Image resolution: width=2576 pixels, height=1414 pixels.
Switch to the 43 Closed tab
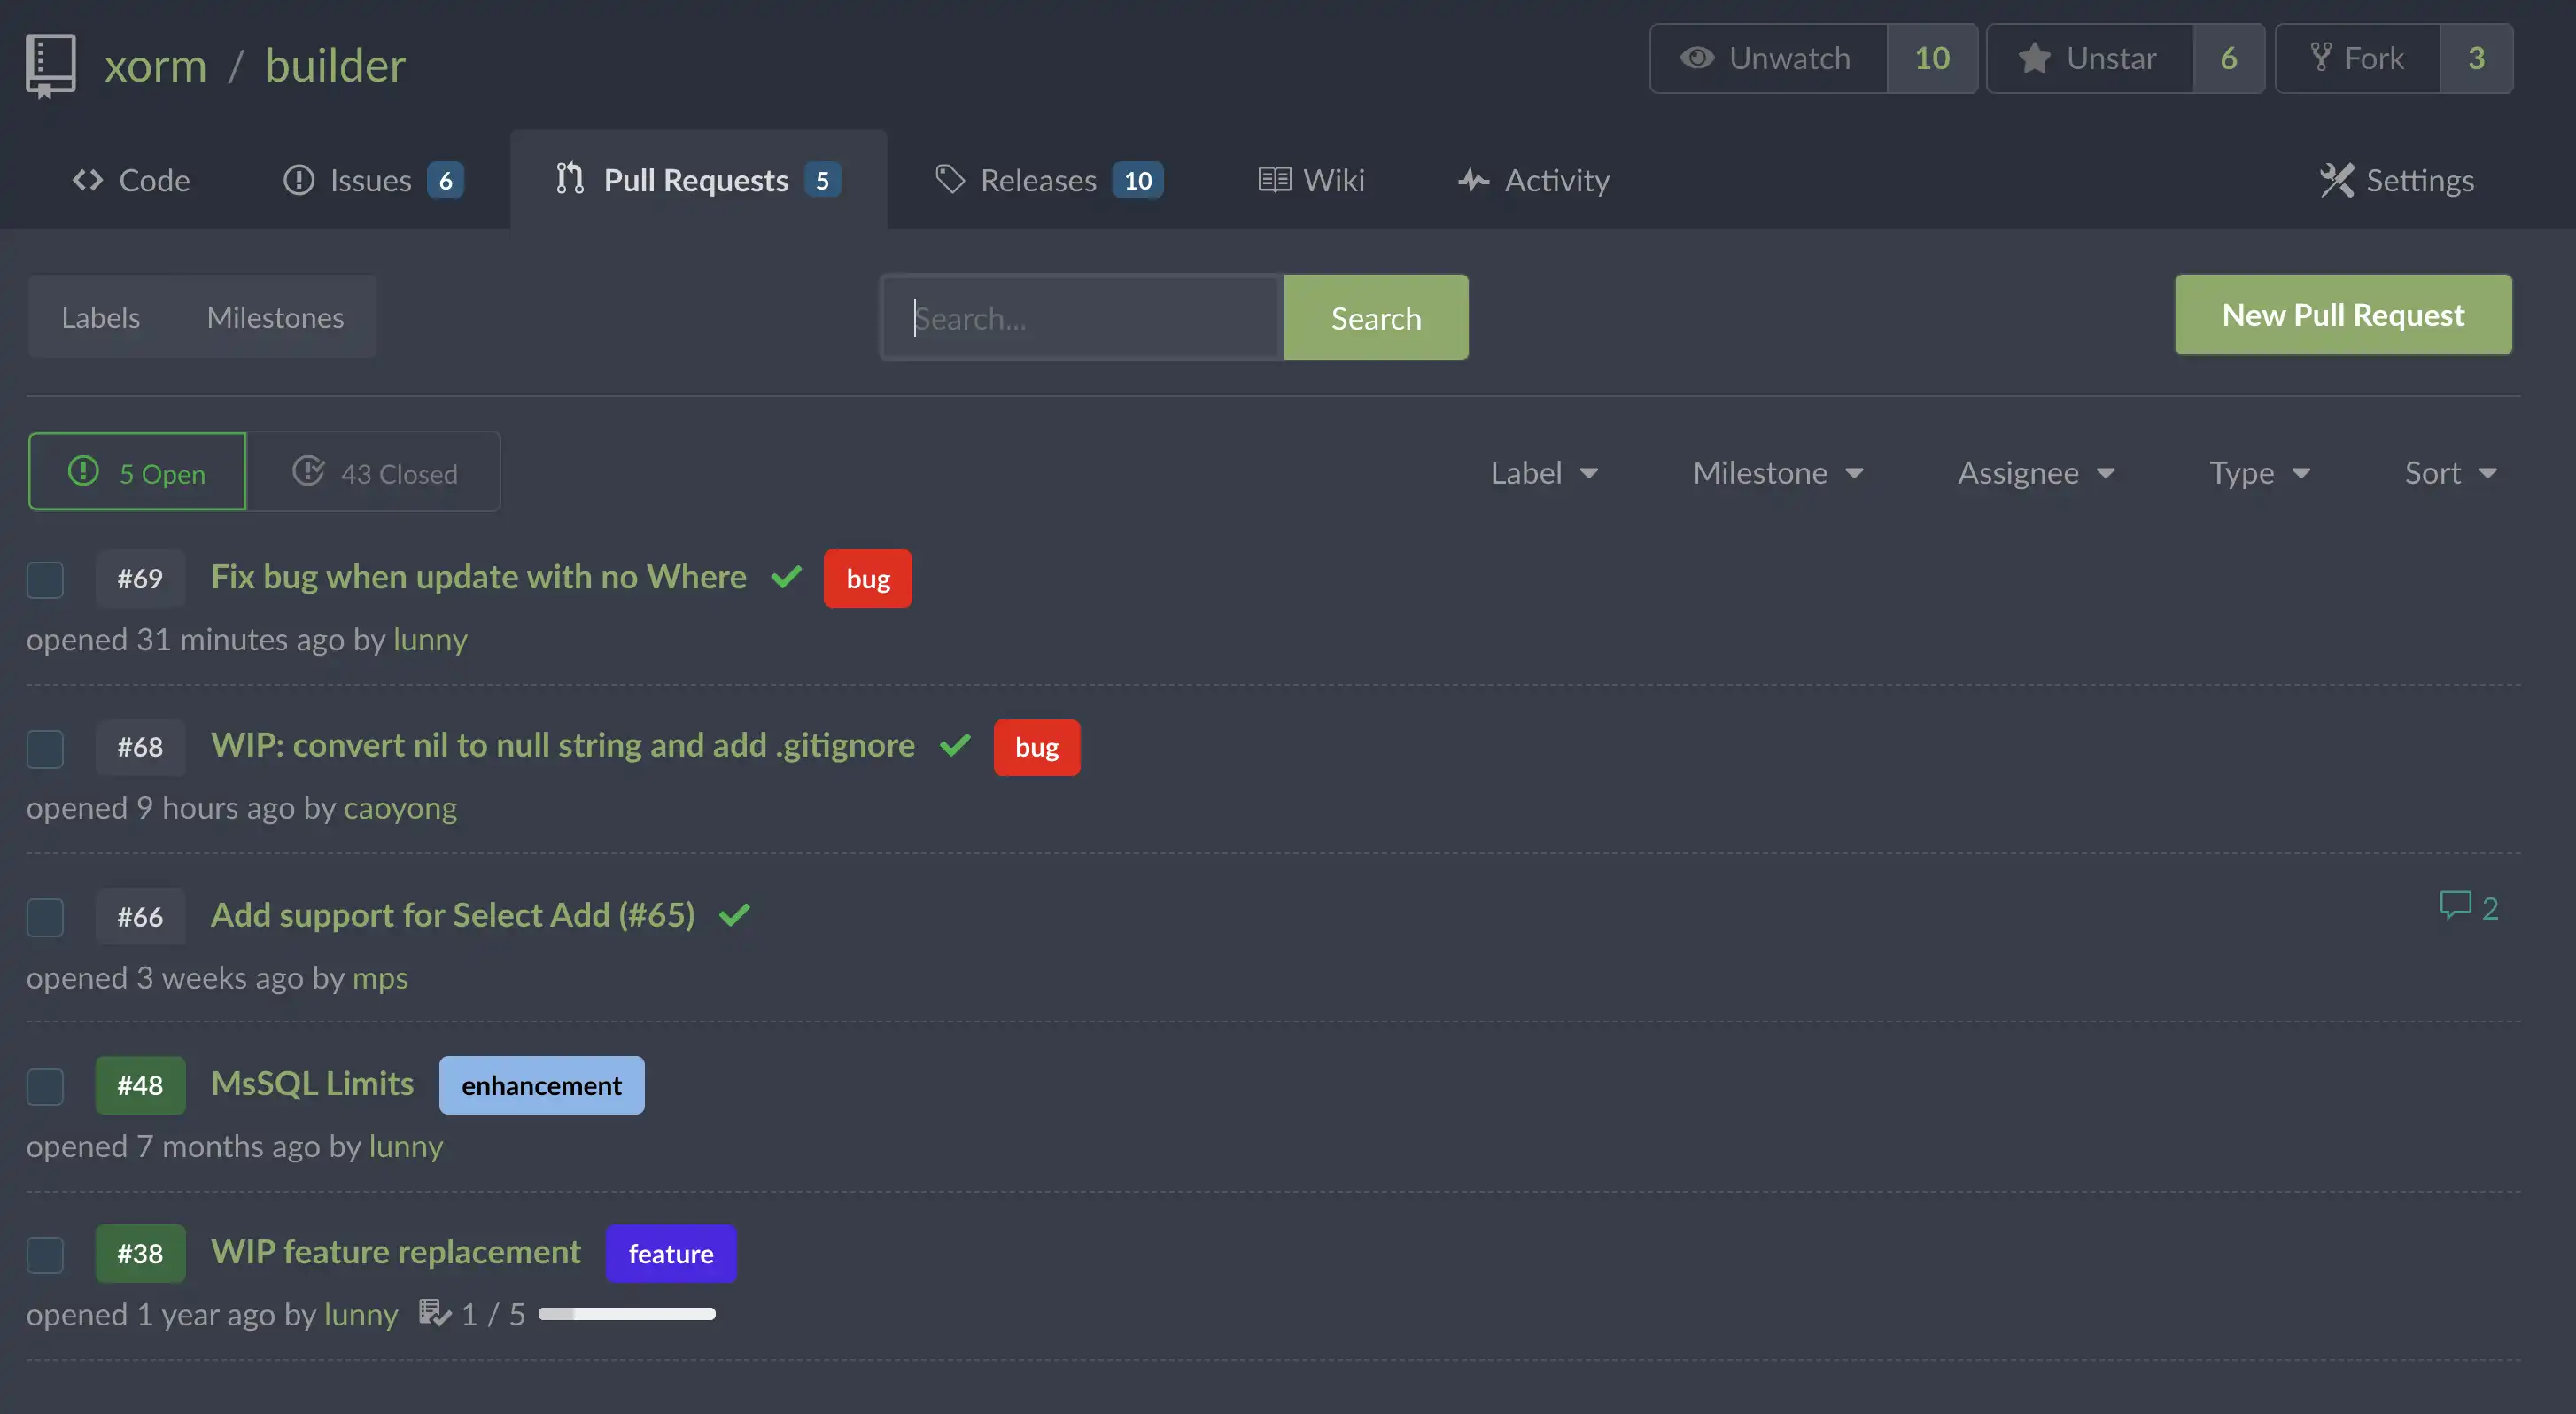point(374,470)
